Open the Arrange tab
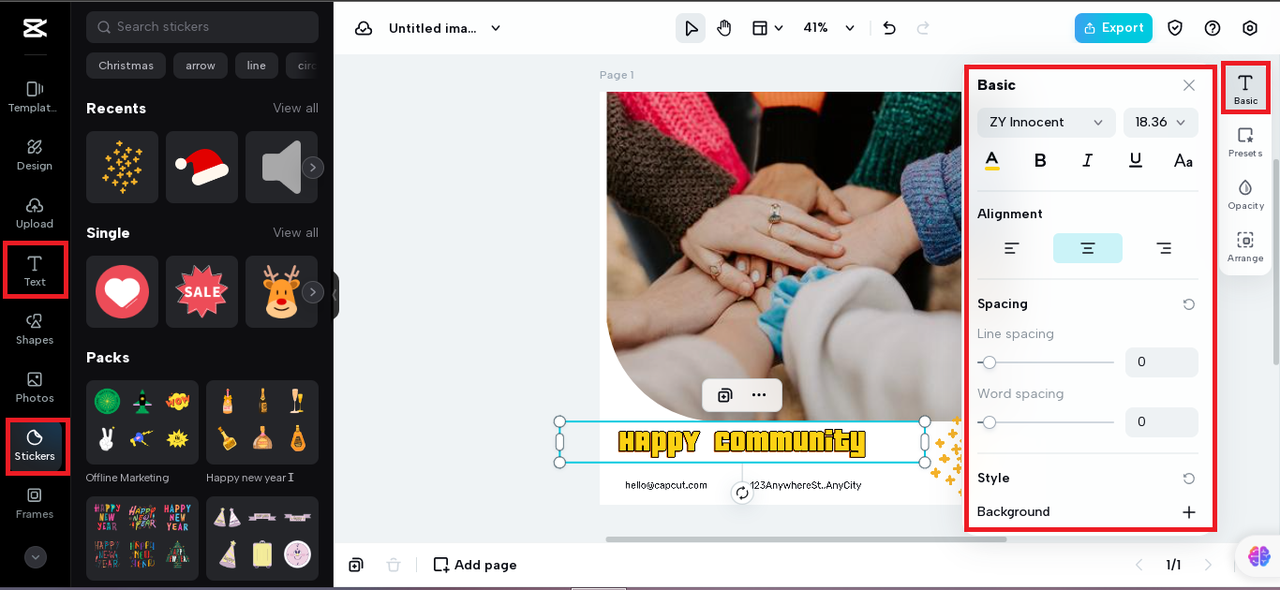The width and height of the screenshot is (1280, 590). [x=1246, y=246]
